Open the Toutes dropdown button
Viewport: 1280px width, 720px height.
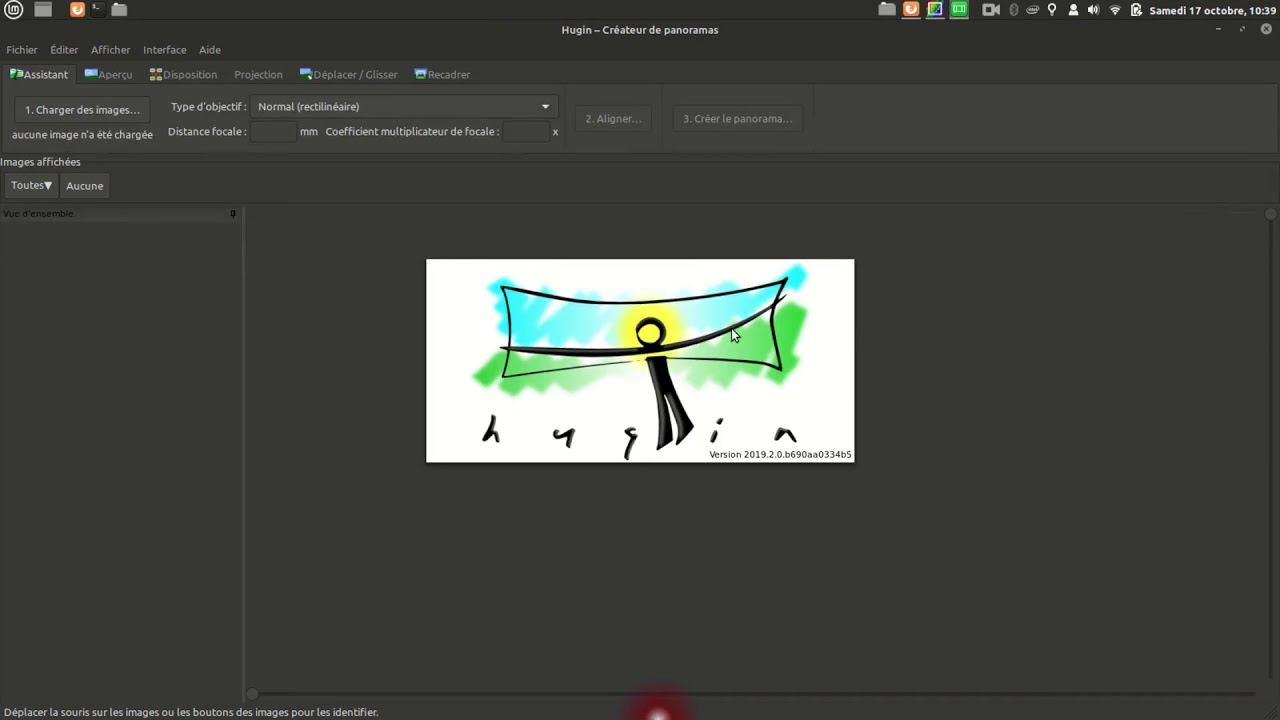point(31,186)
